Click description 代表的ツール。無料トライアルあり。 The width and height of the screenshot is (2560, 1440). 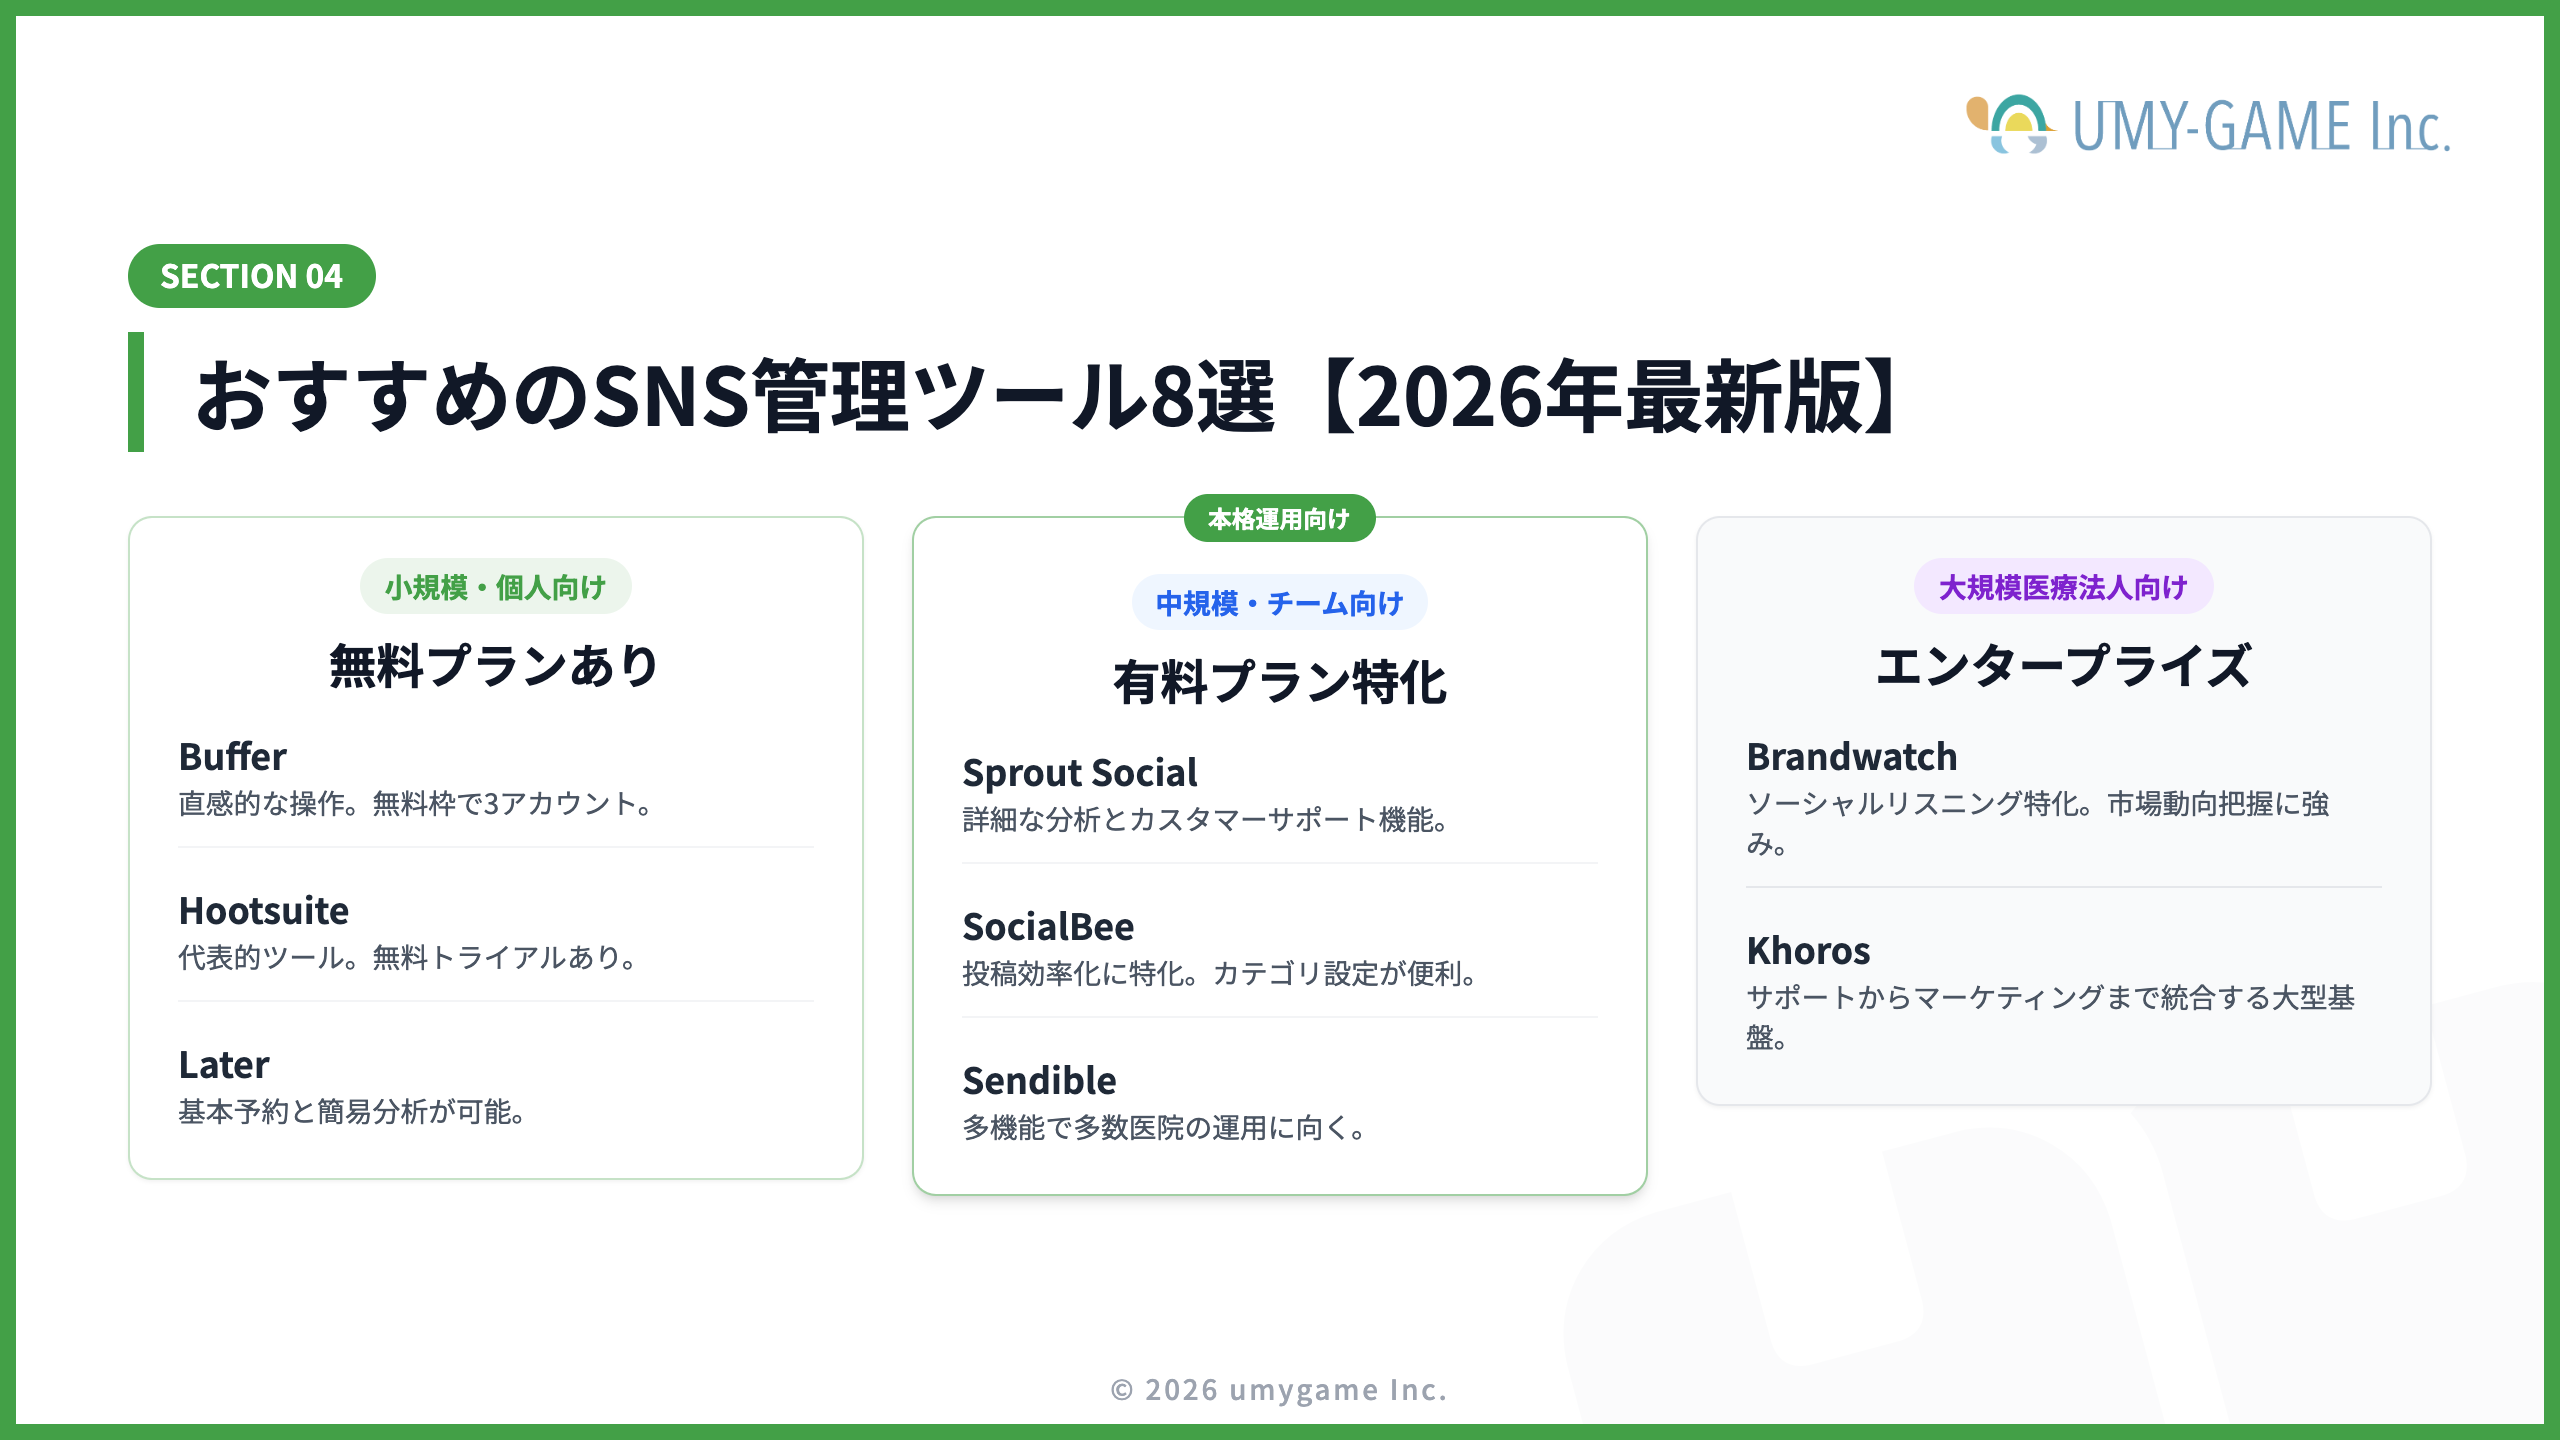tap(408, 958)
